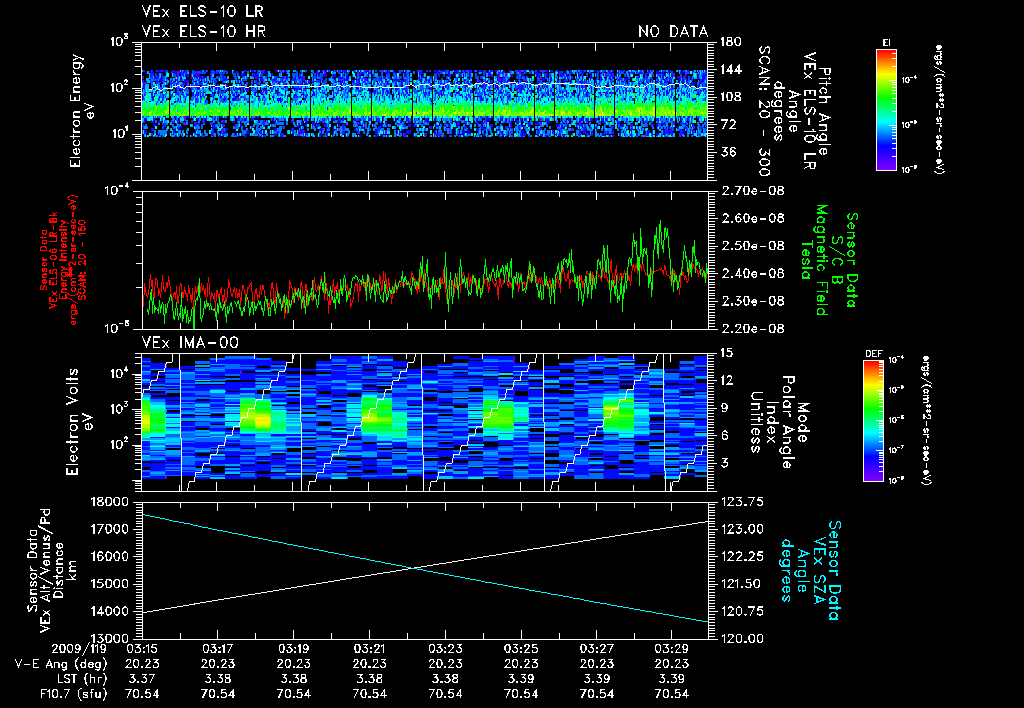
Task: Click the polar angle index tick 9
Action: (x=724, y=408)
